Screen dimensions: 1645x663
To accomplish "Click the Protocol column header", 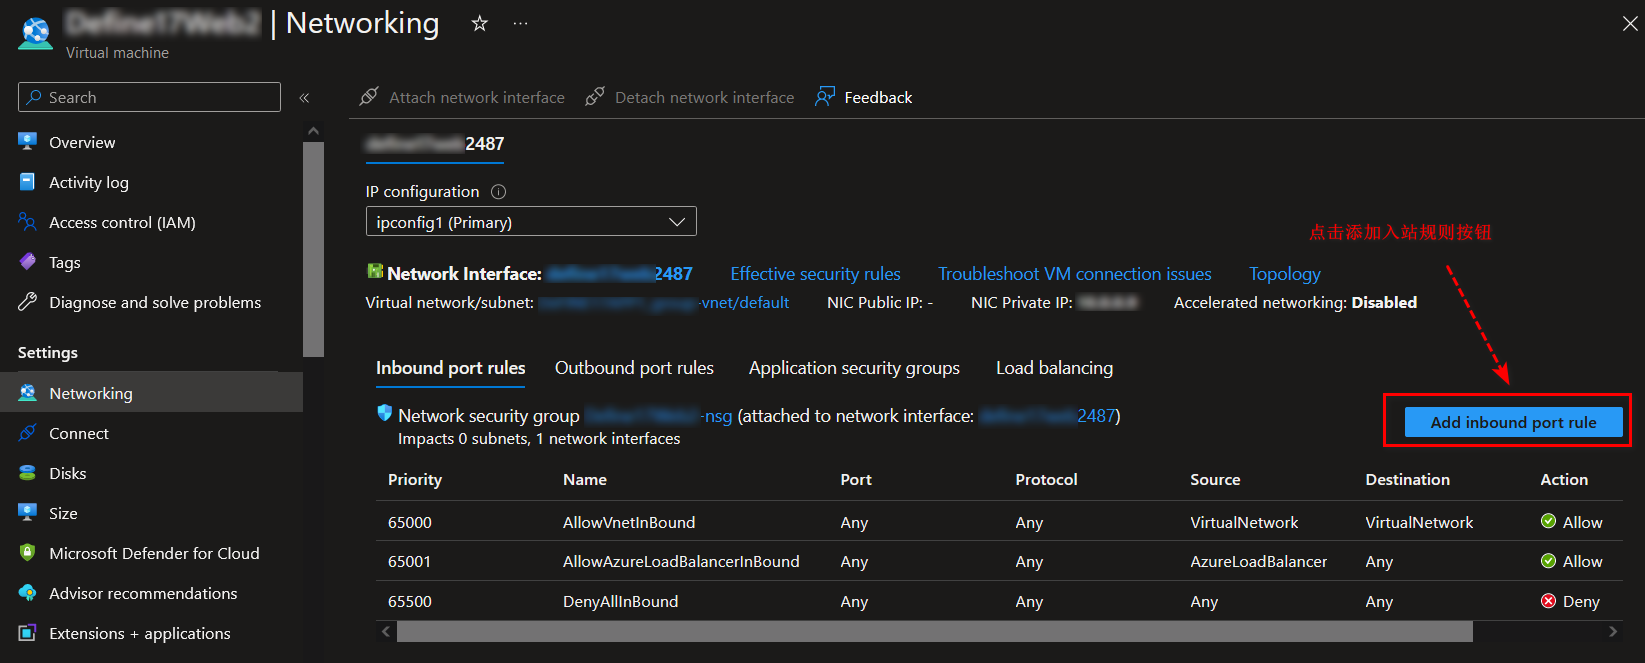I will pos(1046,480).
